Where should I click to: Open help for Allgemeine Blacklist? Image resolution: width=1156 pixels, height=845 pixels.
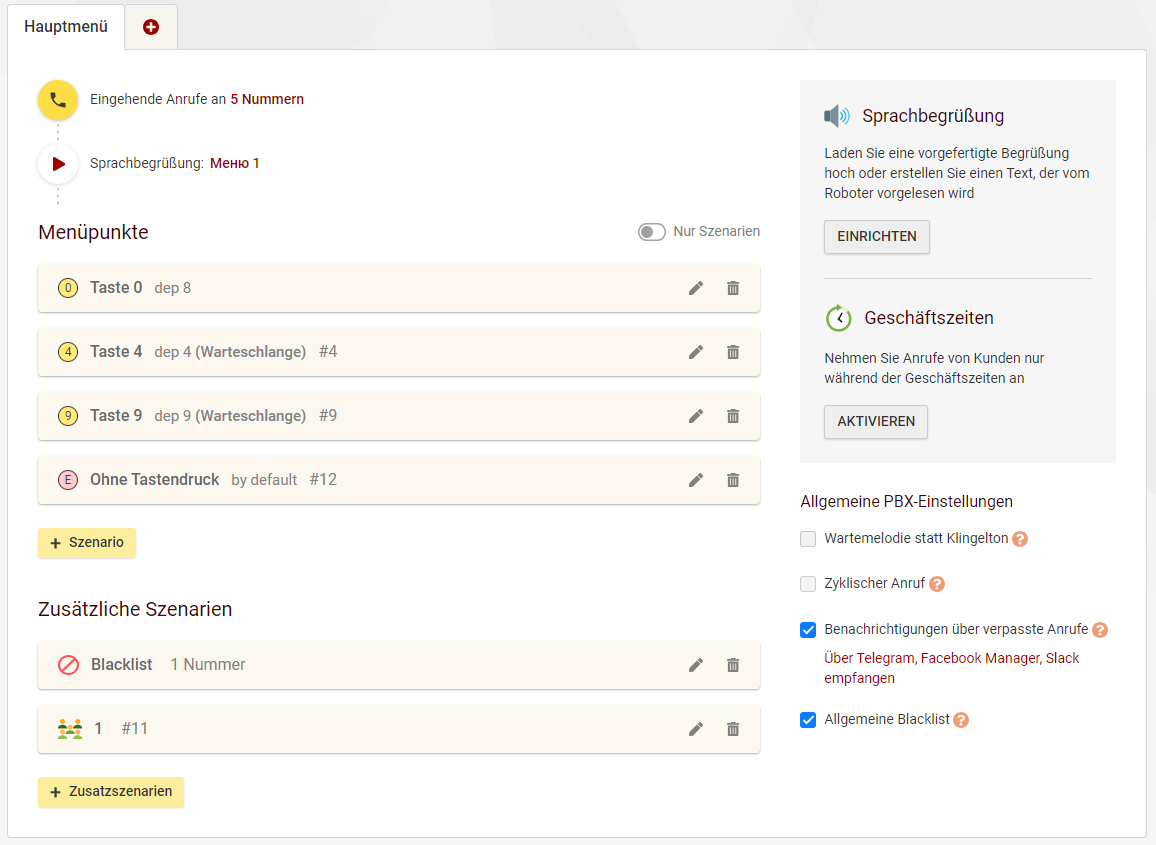[961, 720]
